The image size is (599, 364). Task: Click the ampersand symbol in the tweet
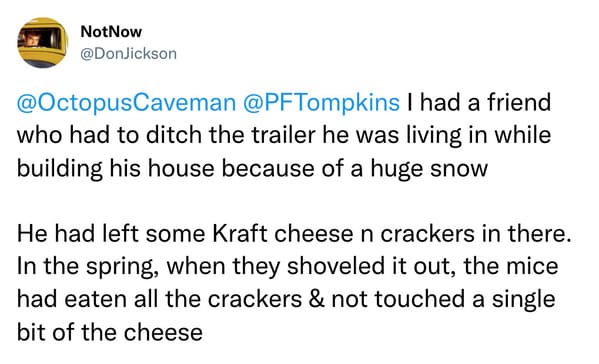tap(316, 299)
